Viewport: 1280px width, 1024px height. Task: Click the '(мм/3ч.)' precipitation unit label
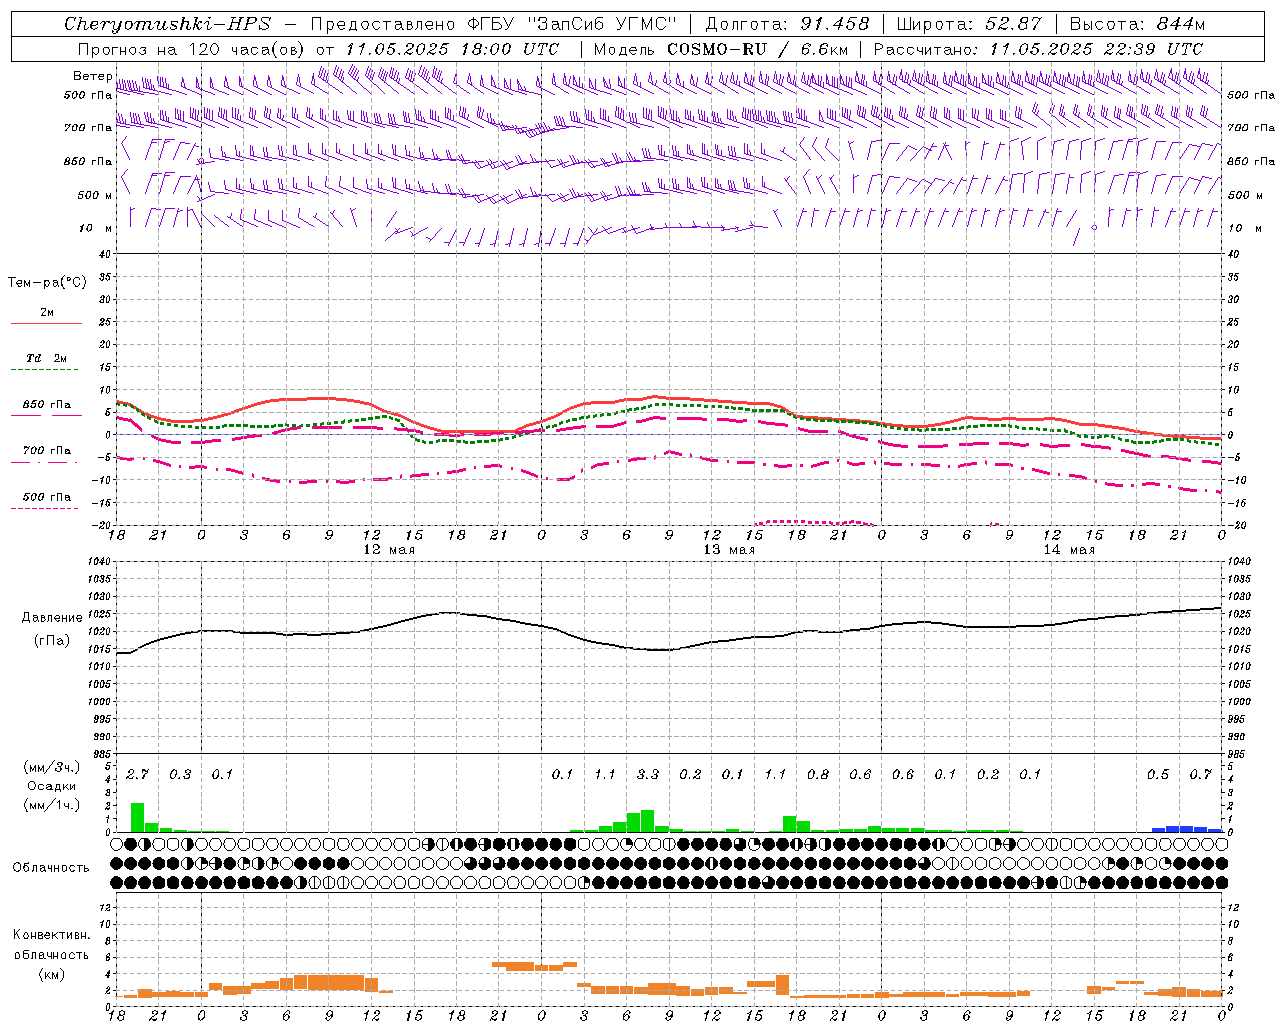click(51, 767)
